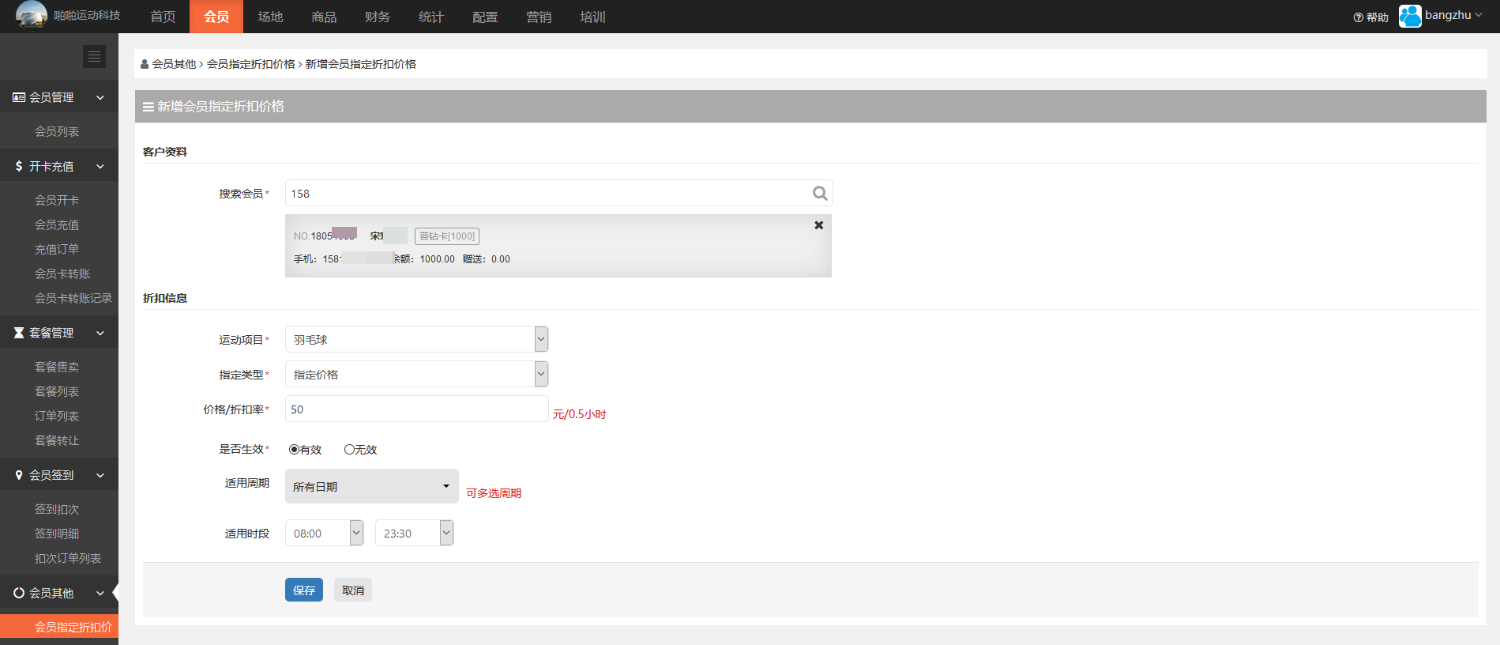
Task: Toggle the sidebar hamburger menu icon
Action: tap(94, 57)
